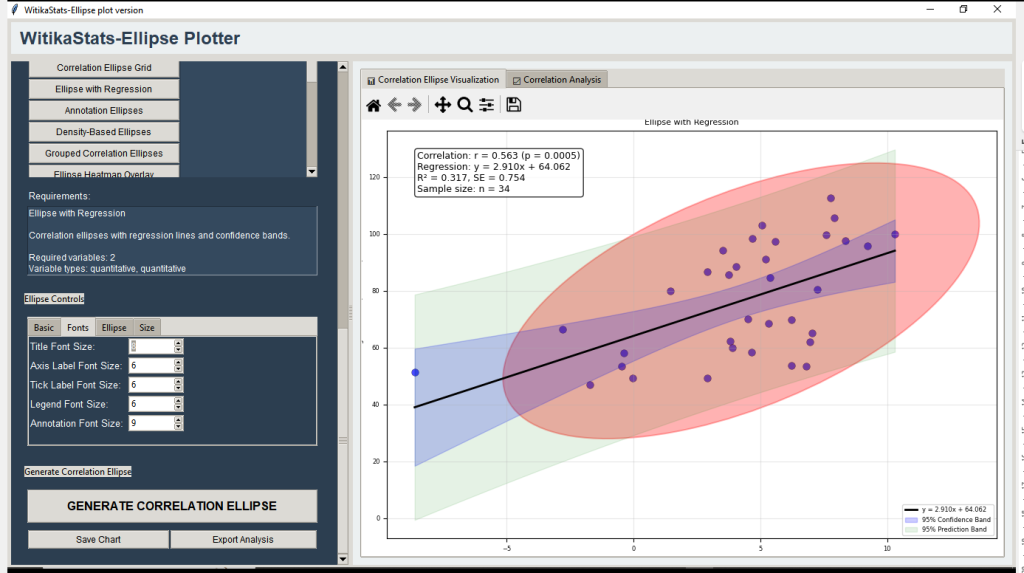Click the Generate Correlation Ellipse section label
The width and height of the screenshot is (1024, 573).
tap(78, 472)
